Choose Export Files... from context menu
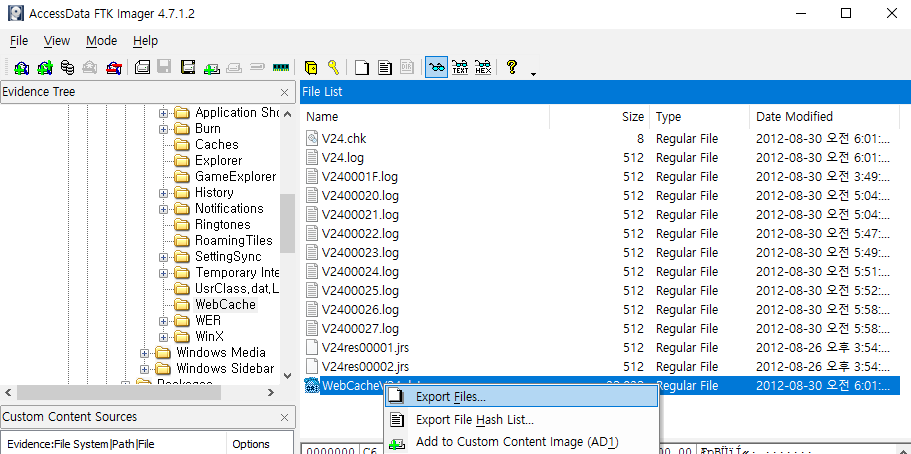Image resolution: width=911 pixels, height=454 pixels. pos(521,397)
